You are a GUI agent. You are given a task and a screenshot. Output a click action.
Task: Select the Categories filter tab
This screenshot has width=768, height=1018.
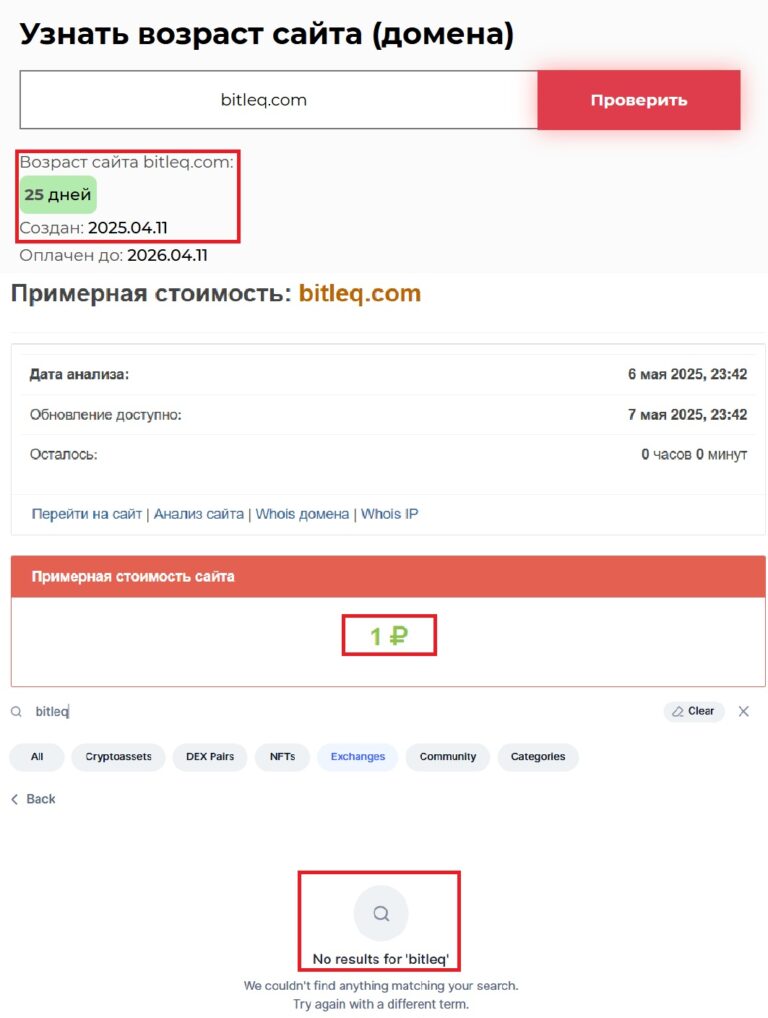[538, 757]
